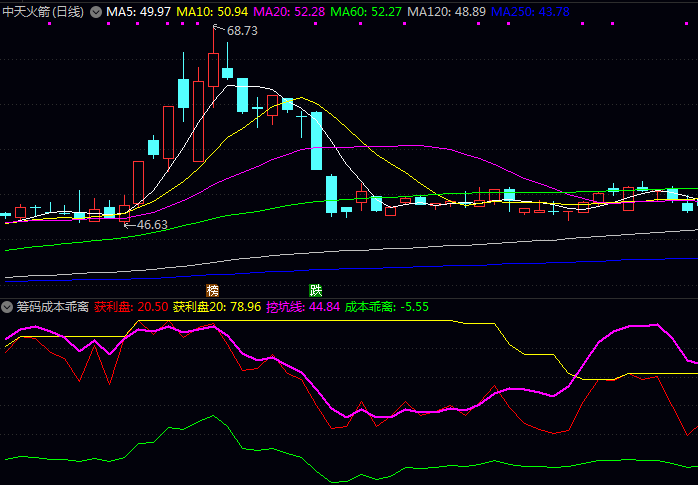The image size is (698, 485).
Task: Click the orange 榜 marker icon
Action: (x=212, y=290)
